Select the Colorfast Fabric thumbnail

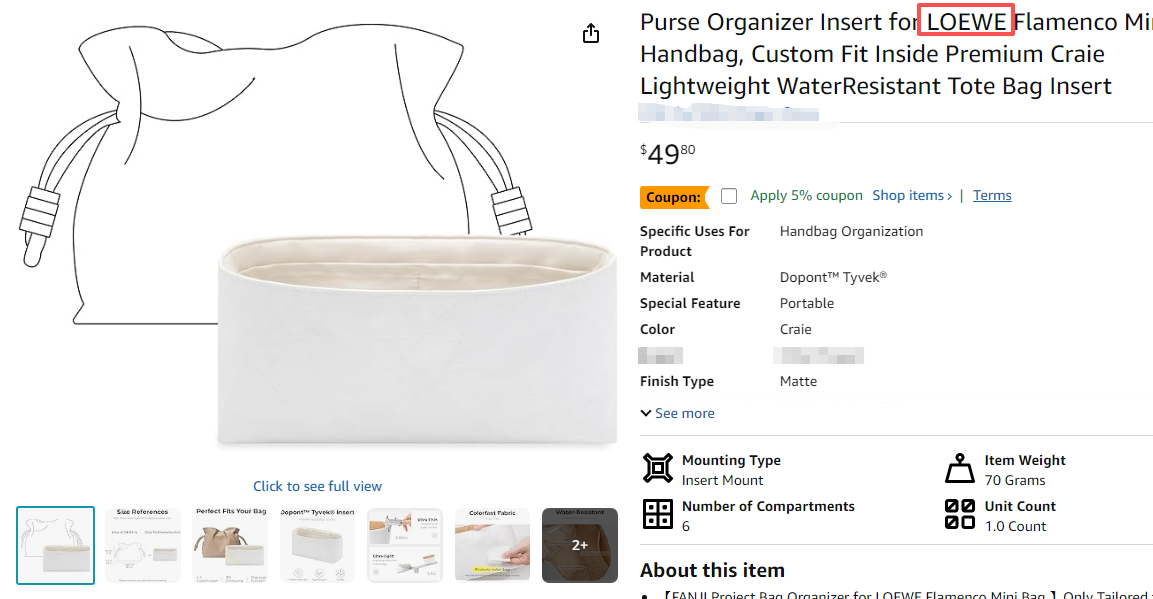point(492,545)
